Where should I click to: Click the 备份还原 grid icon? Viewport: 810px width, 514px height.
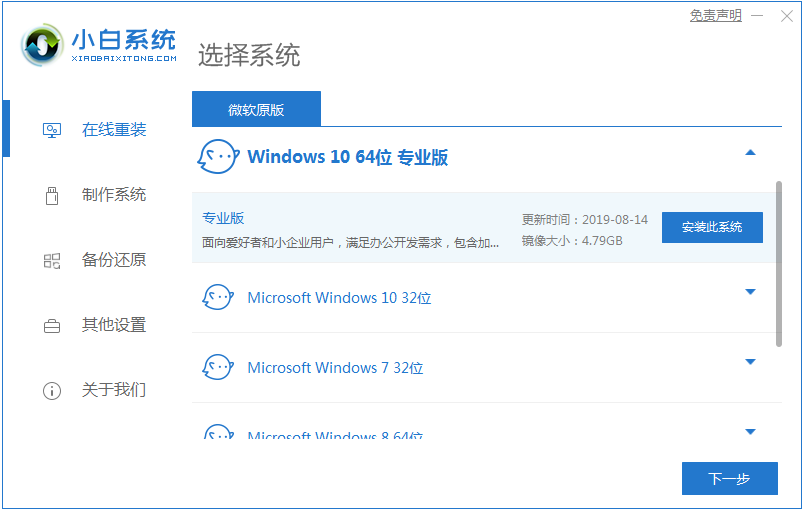(x=52, y=260)
